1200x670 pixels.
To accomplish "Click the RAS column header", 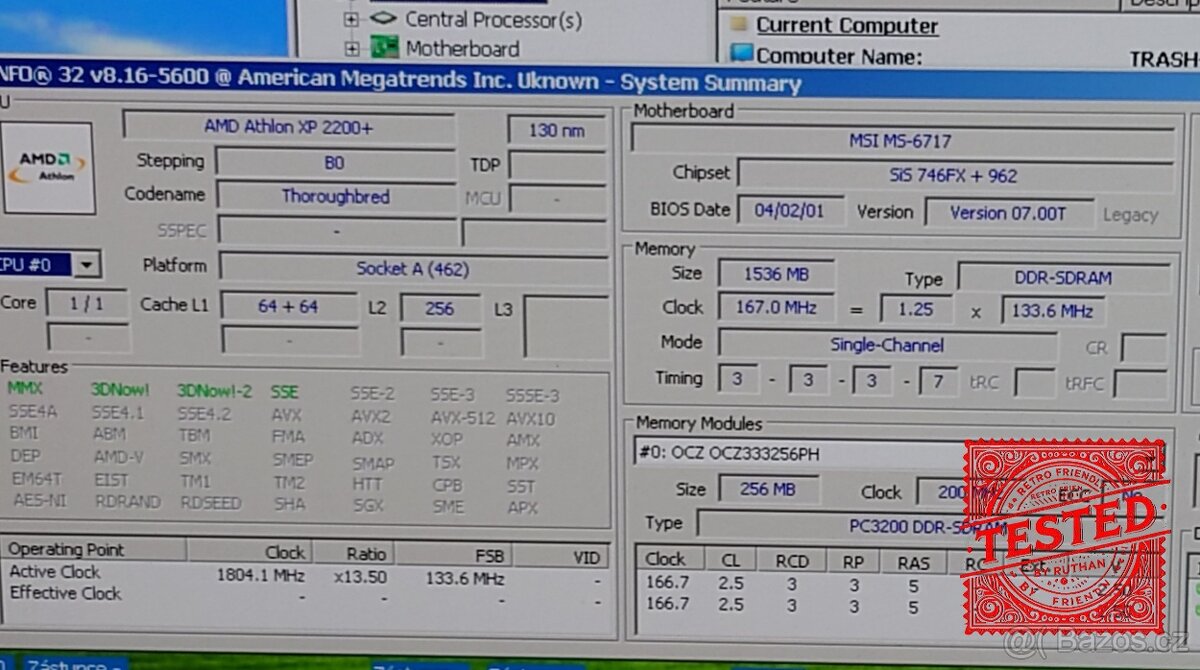I will 912,562.
